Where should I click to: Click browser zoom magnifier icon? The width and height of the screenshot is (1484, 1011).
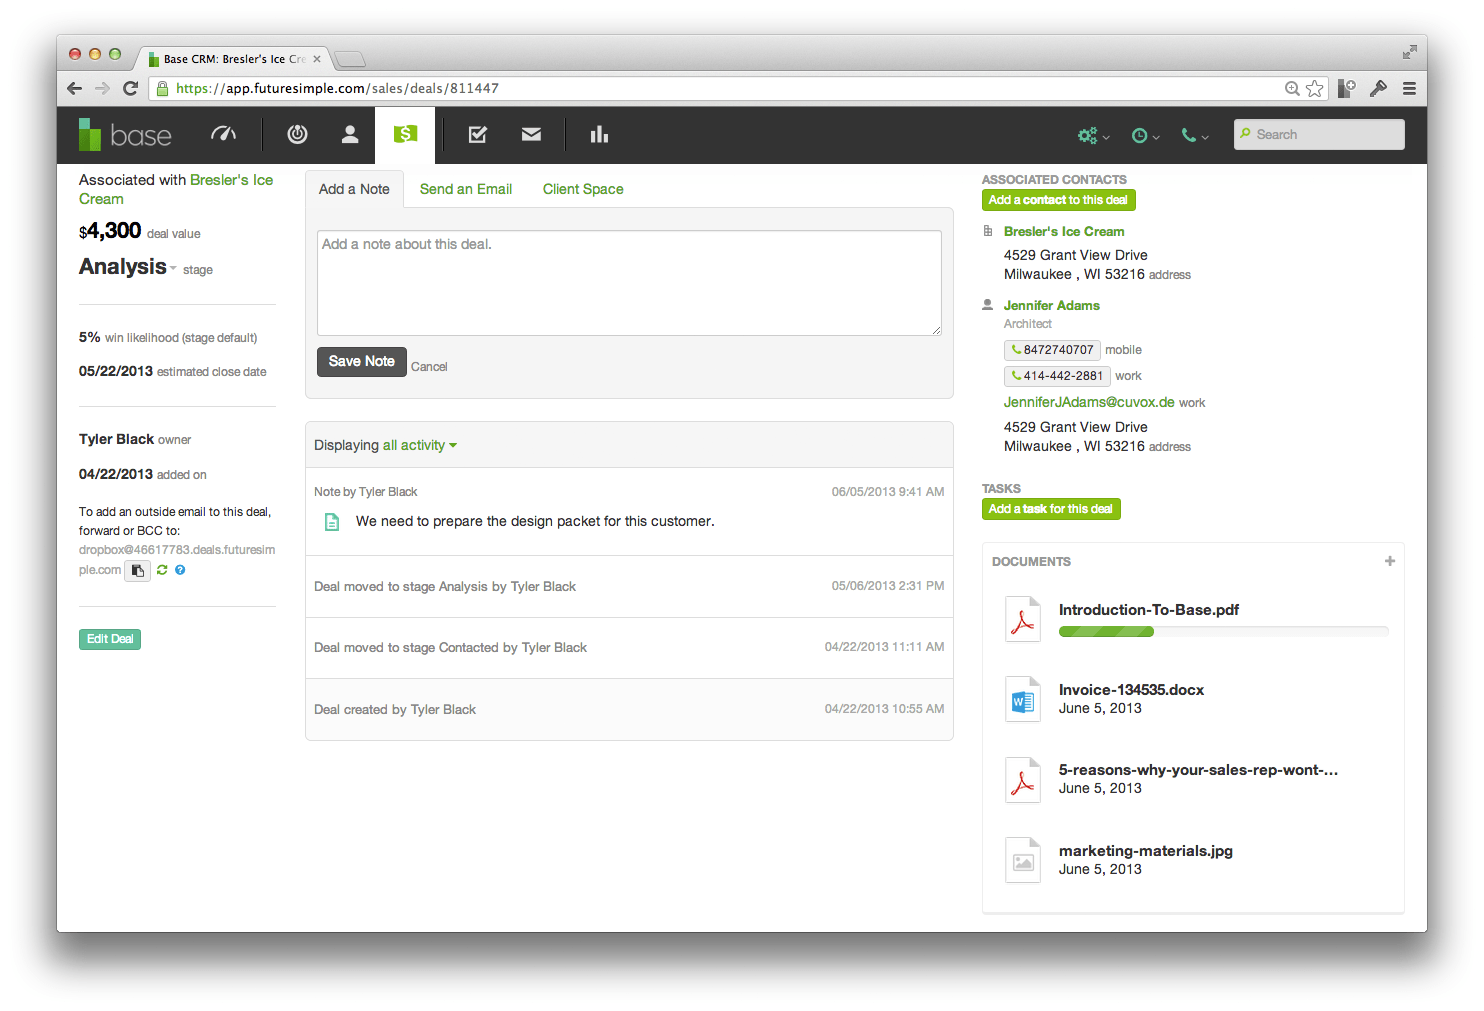1292,88
